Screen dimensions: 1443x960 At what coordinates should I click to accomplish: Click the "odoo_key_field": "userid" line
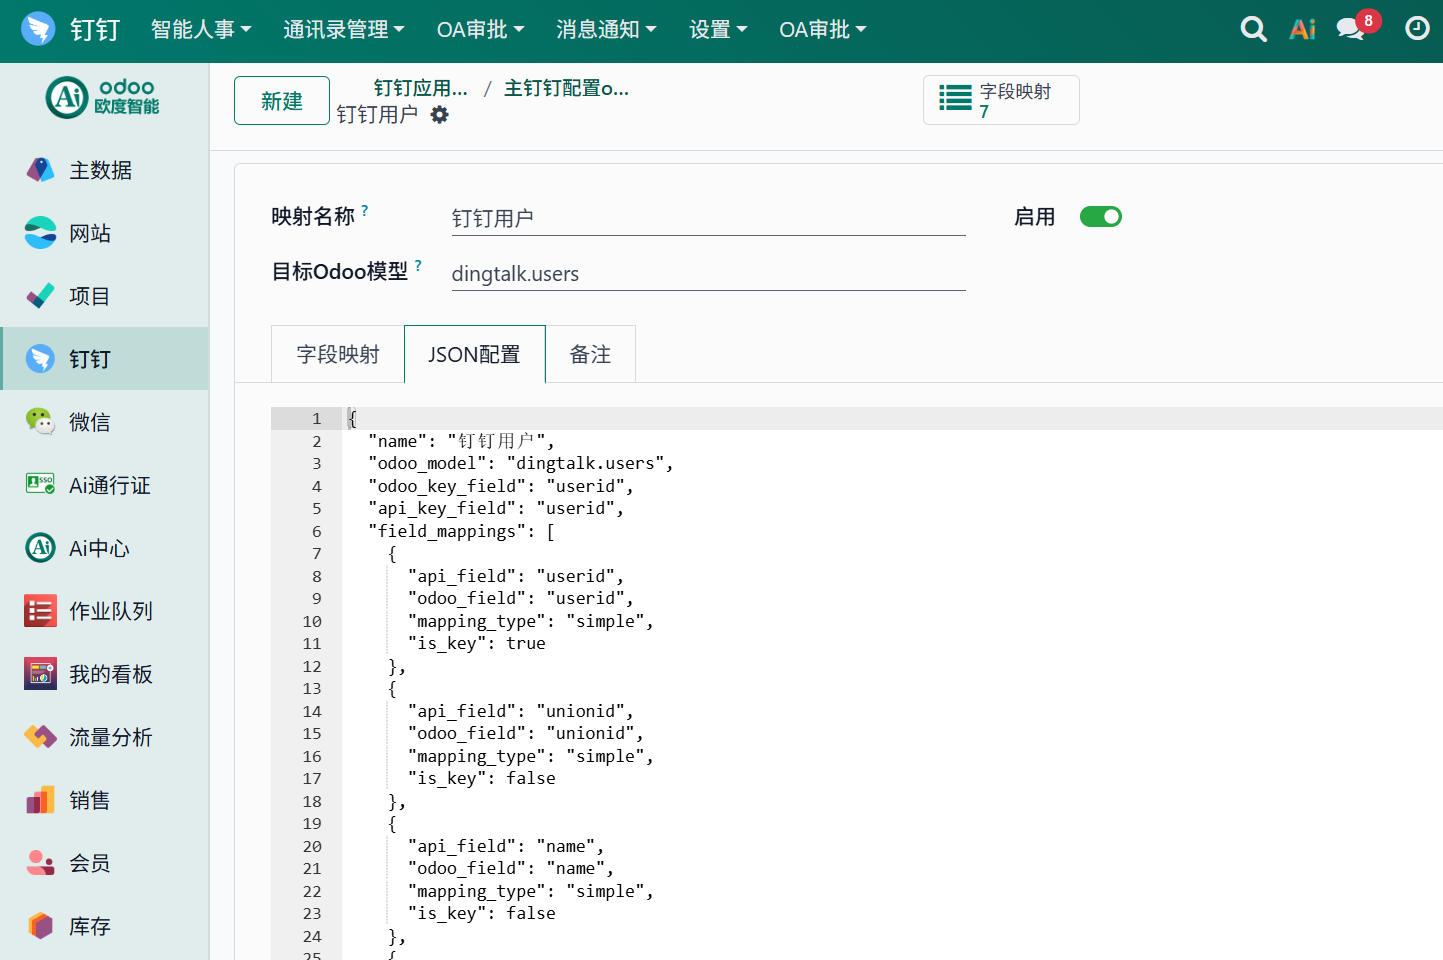(x=500, y=486)
